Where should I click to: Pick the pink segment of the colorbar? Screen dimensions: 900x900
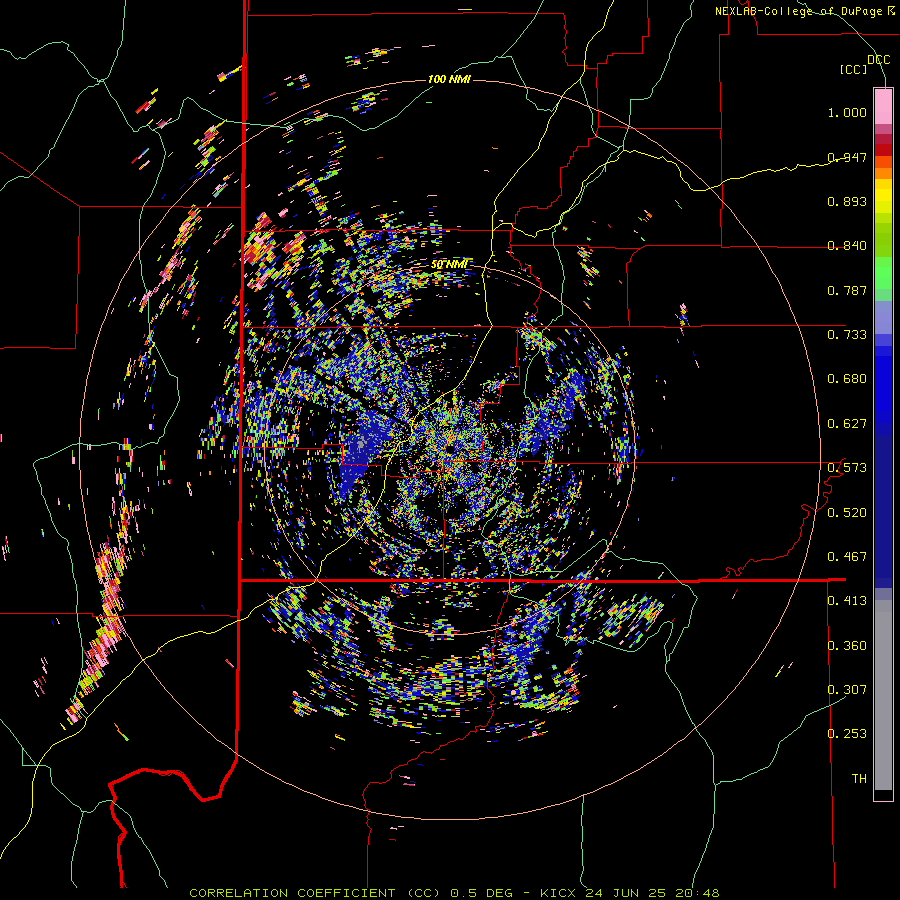(883, 106)
